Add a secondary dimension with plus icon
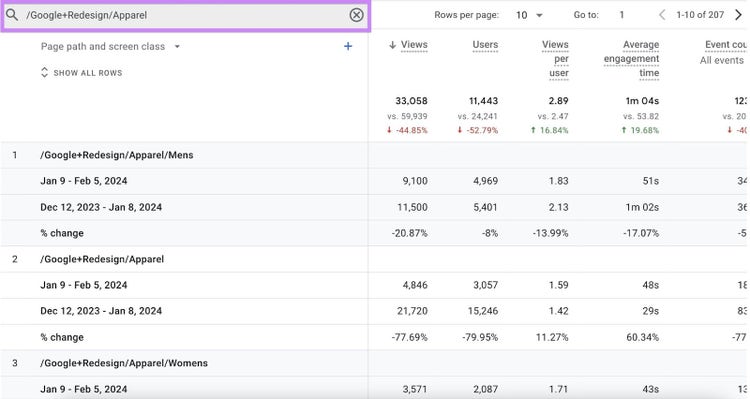750x399 pixels. point(348,46)
